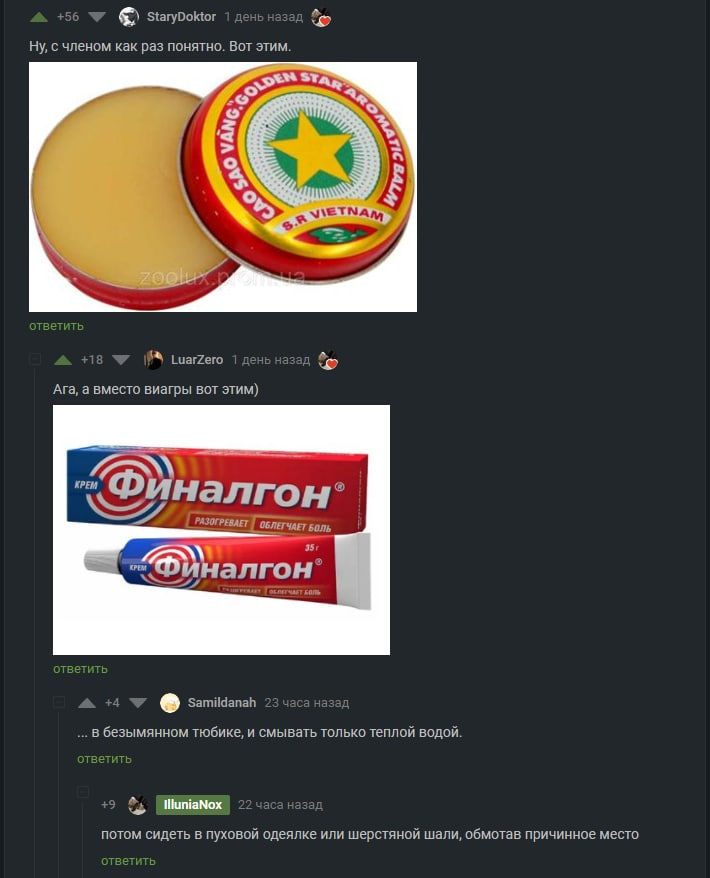Screen dimensions: 710x878
Task: Upvote Samildanah's comment
Action: (87, 703)
